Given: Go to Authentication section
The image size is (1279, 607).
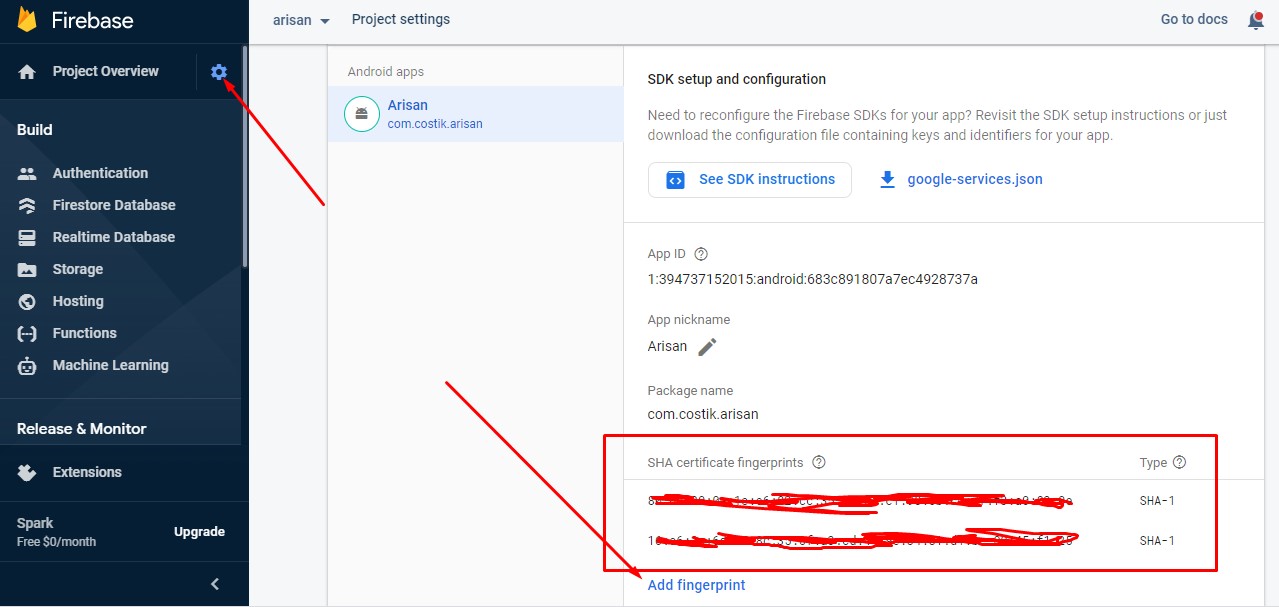Looking at the screenshot, I should pyautogui.click(x=100, y=173).
